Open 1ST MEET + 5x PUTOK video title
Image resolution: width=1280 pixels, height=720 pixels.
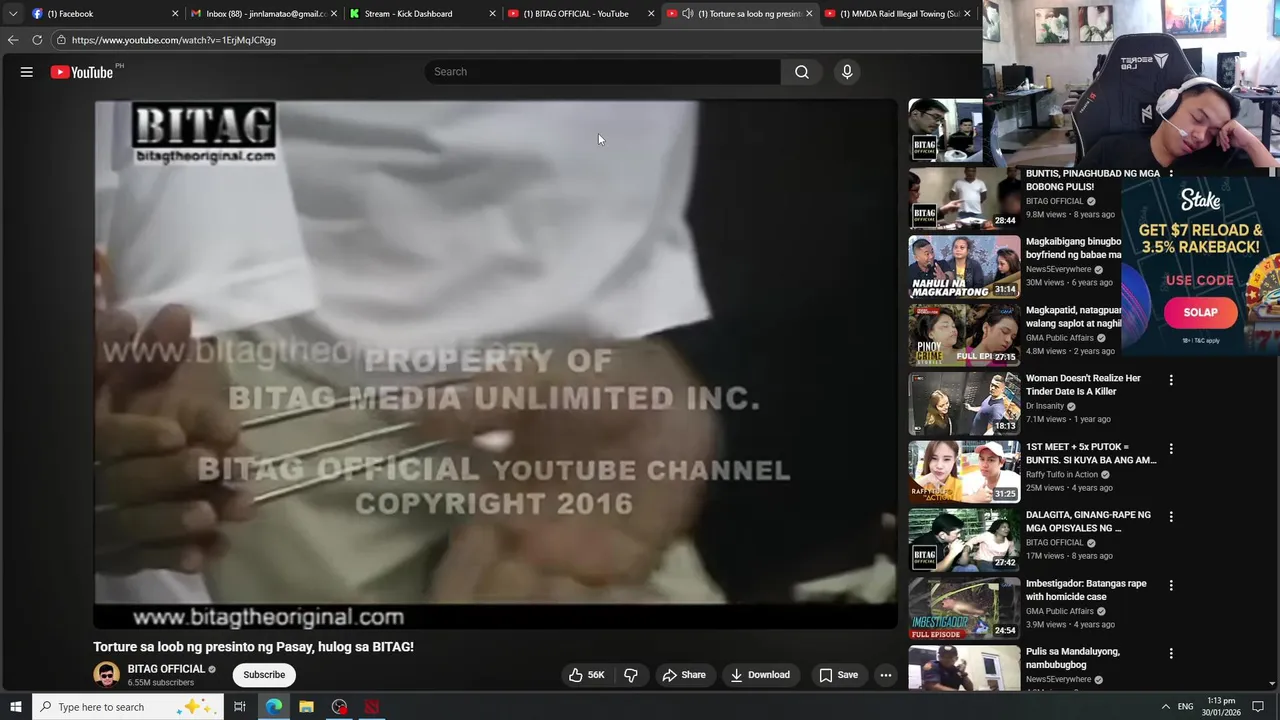1091,453
